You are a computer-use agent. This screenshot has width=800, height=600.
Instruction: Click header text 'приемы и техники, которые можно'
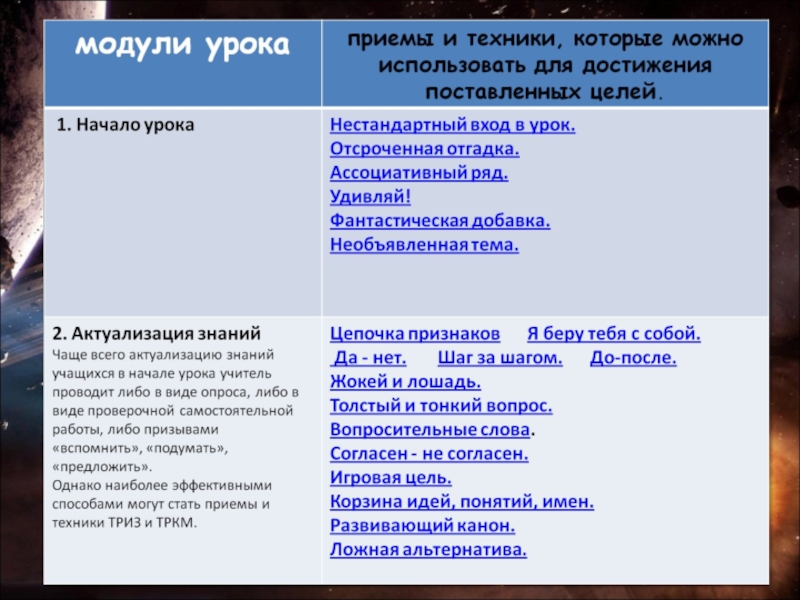tap(545, 39)
